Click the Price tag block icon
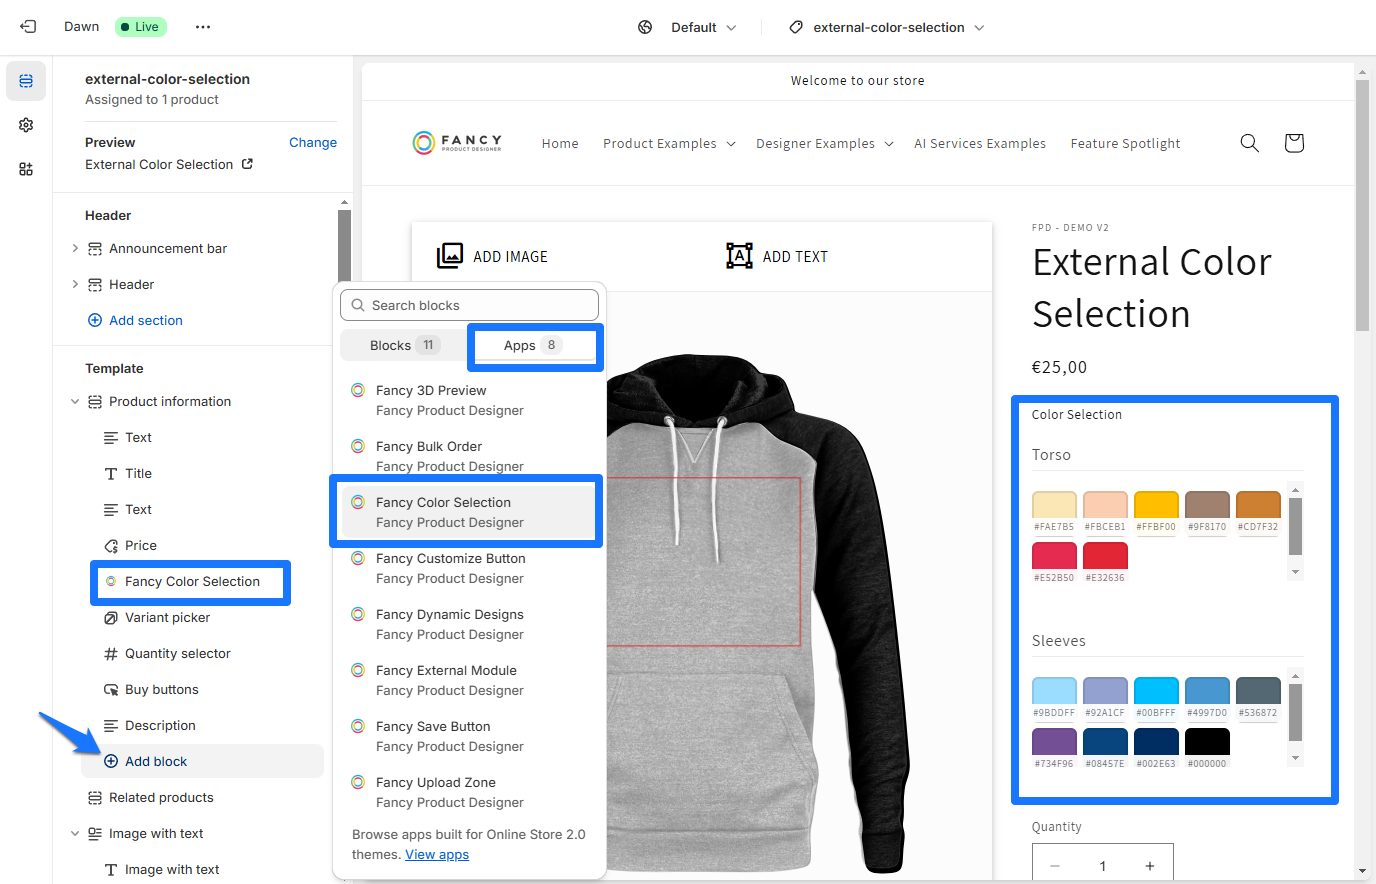The image size is (1376, 884). pyautogui.click(x=111, y=545)
